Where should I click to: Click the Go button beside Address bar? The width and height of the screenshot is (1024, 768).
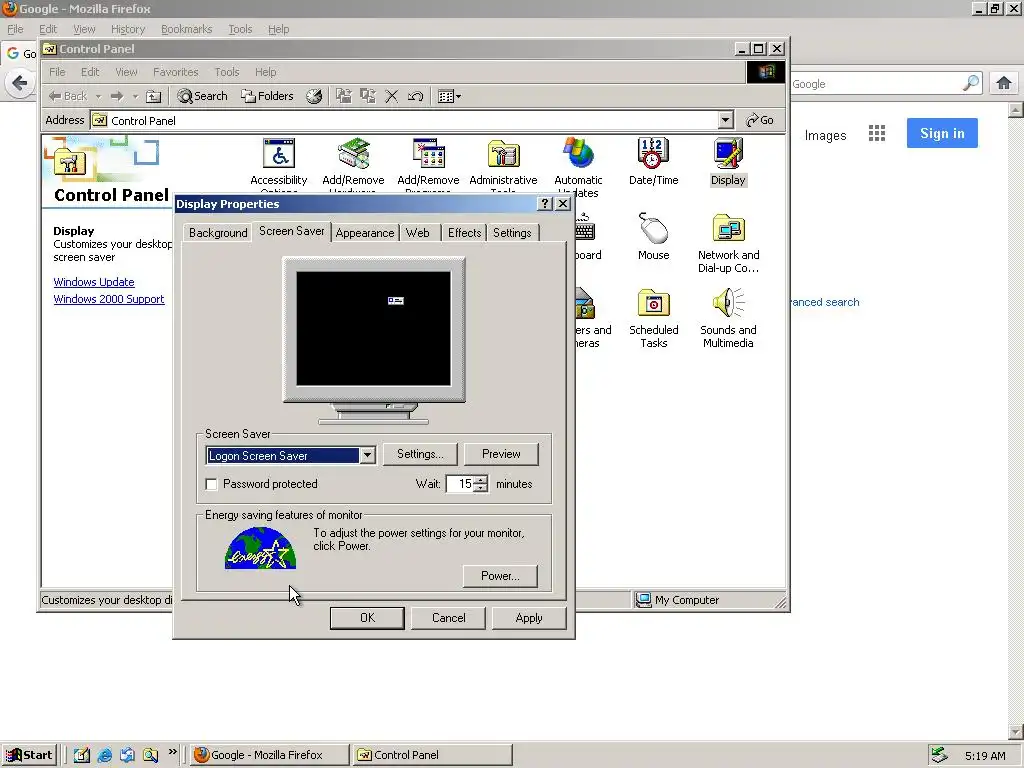coord(760,120)
